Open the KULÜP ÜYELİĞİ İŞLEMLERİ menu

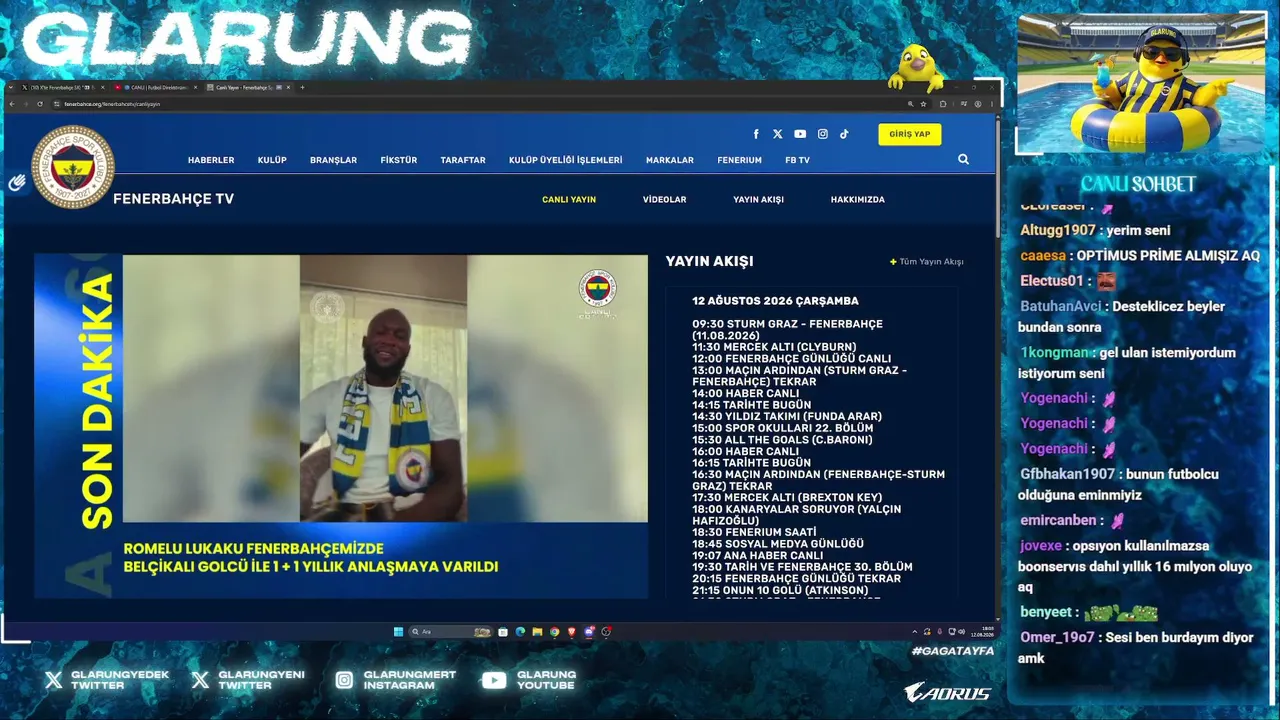(x=565, y=160)
